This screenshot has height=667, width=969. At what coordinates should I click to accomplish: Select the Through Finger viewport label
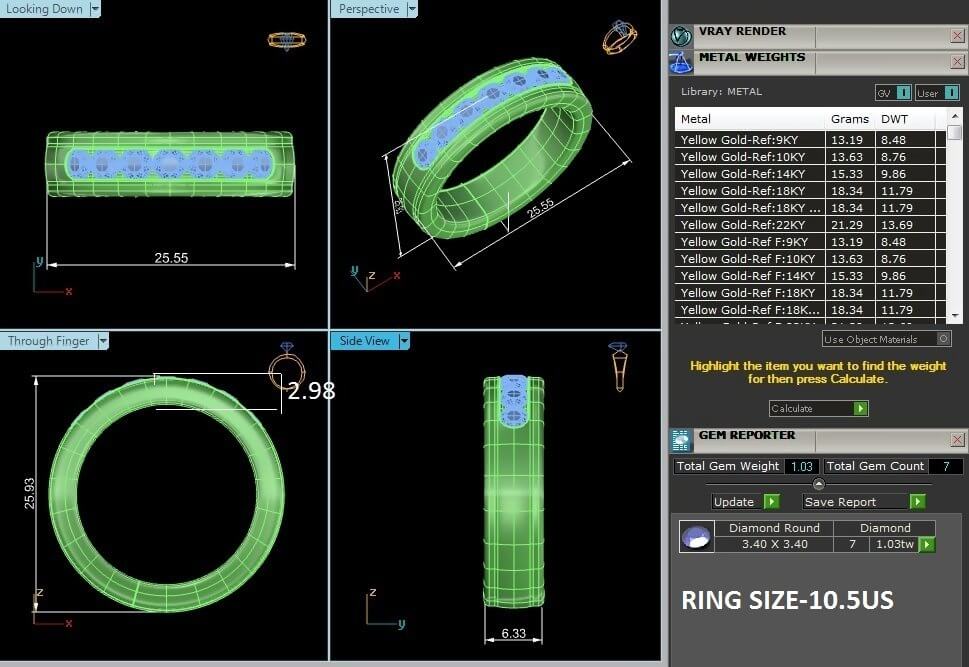coord(48,341)
